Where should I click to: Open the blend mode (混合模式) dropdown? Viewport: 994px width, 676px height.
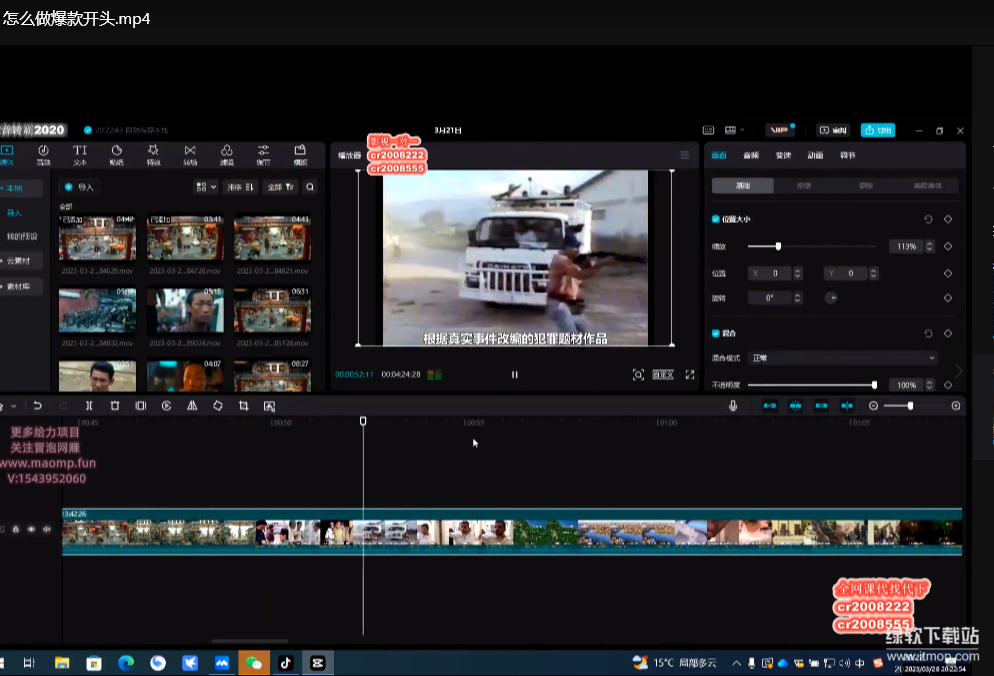[842, 358]
